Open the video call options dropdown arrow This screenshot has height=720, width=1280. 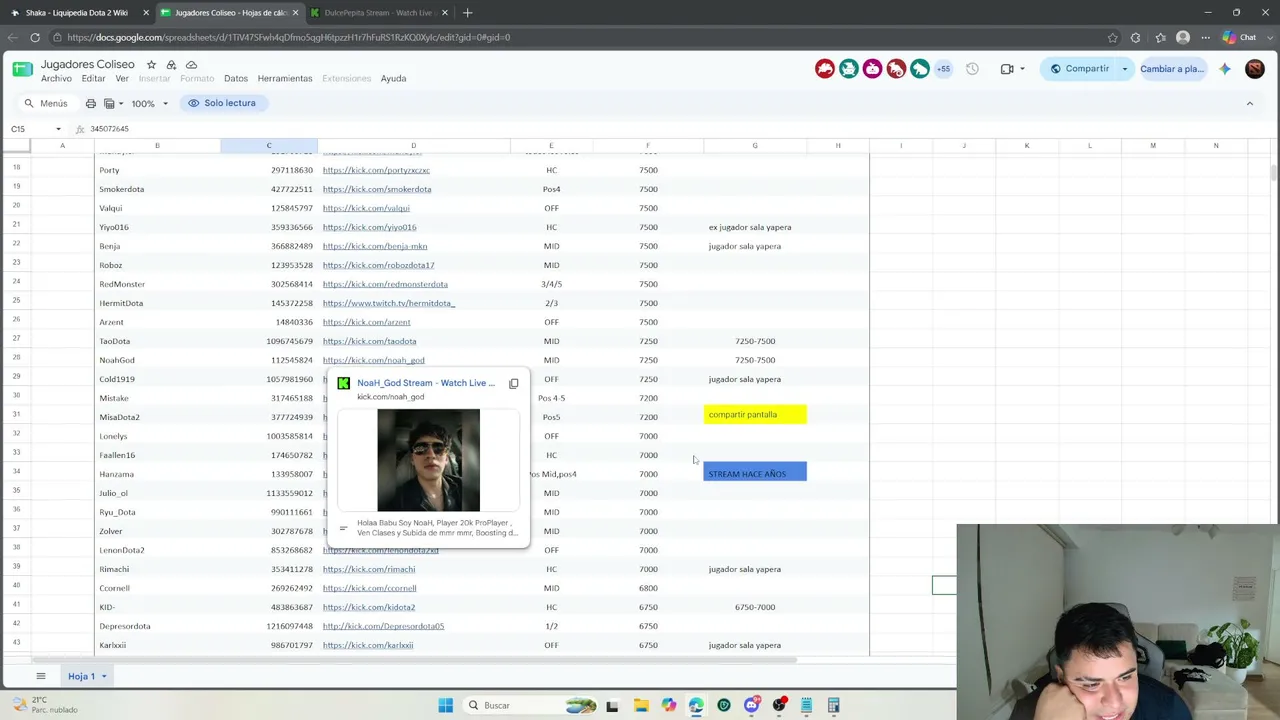click(1022, 69)
